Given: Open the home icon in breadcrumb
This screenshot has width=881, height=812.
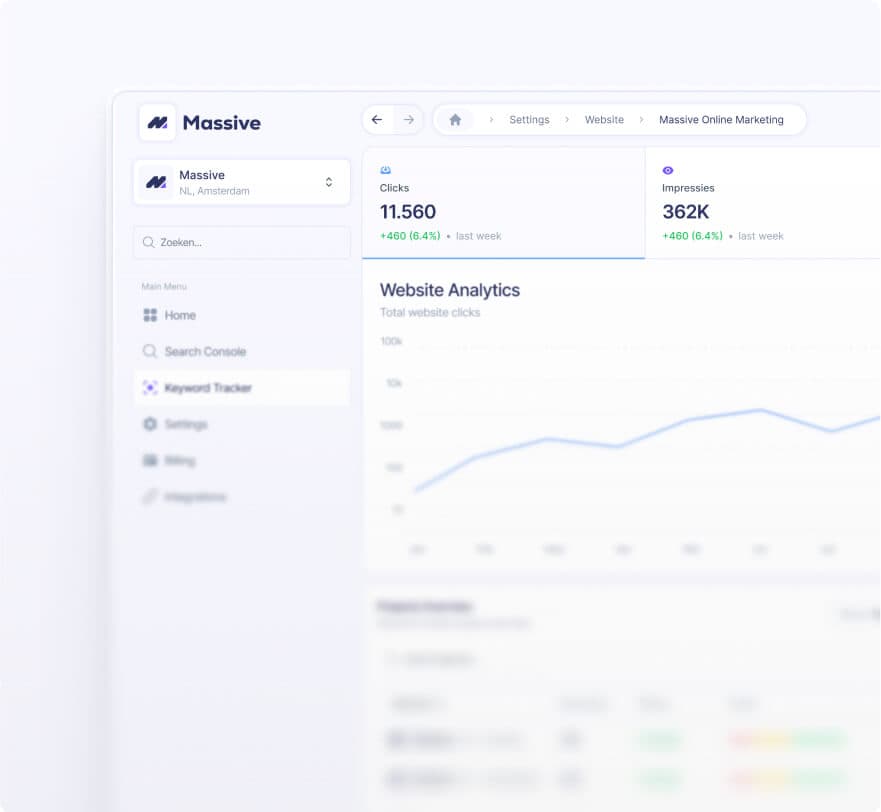Looking at the screenshot, I should point(455,120).
